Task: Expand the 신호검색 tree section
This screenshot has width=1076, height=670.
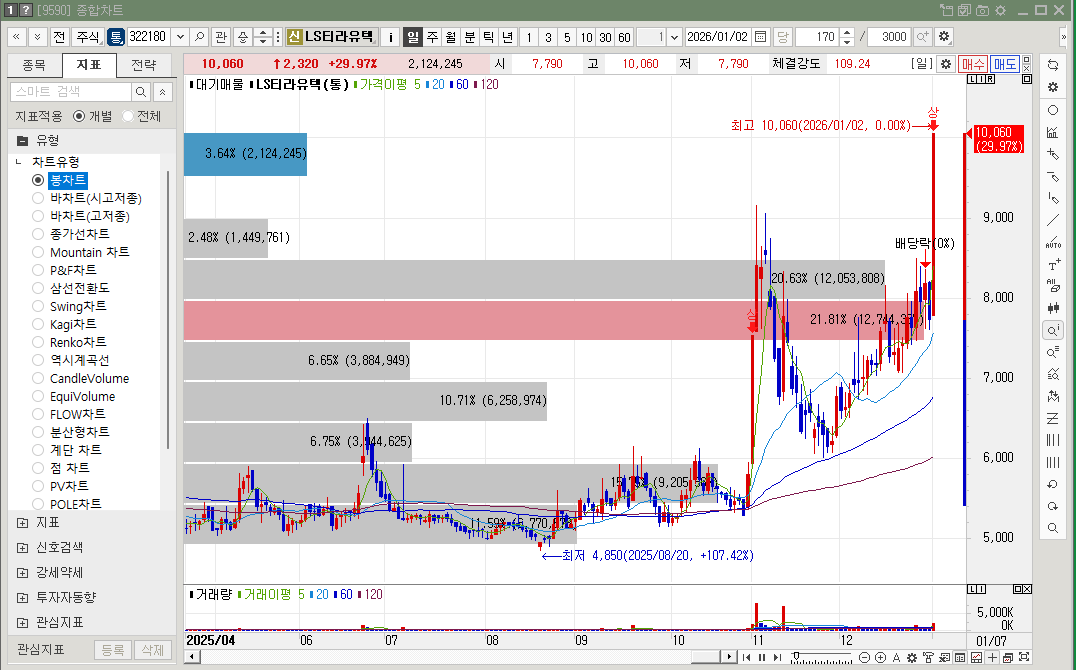Action: [x=23, y=548]
